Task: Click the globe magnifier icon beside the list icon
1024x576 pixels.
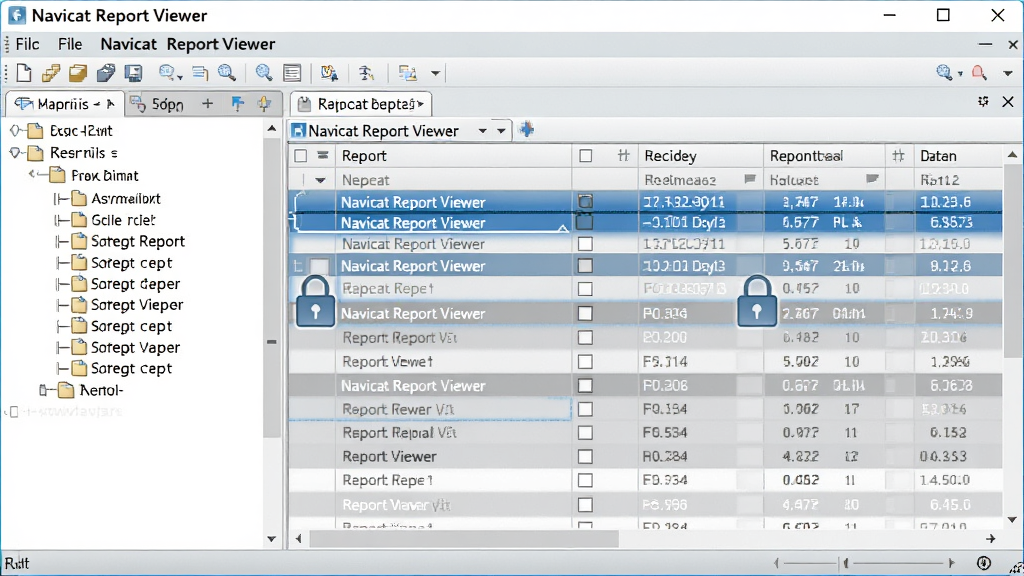Action: coord(227,72)
